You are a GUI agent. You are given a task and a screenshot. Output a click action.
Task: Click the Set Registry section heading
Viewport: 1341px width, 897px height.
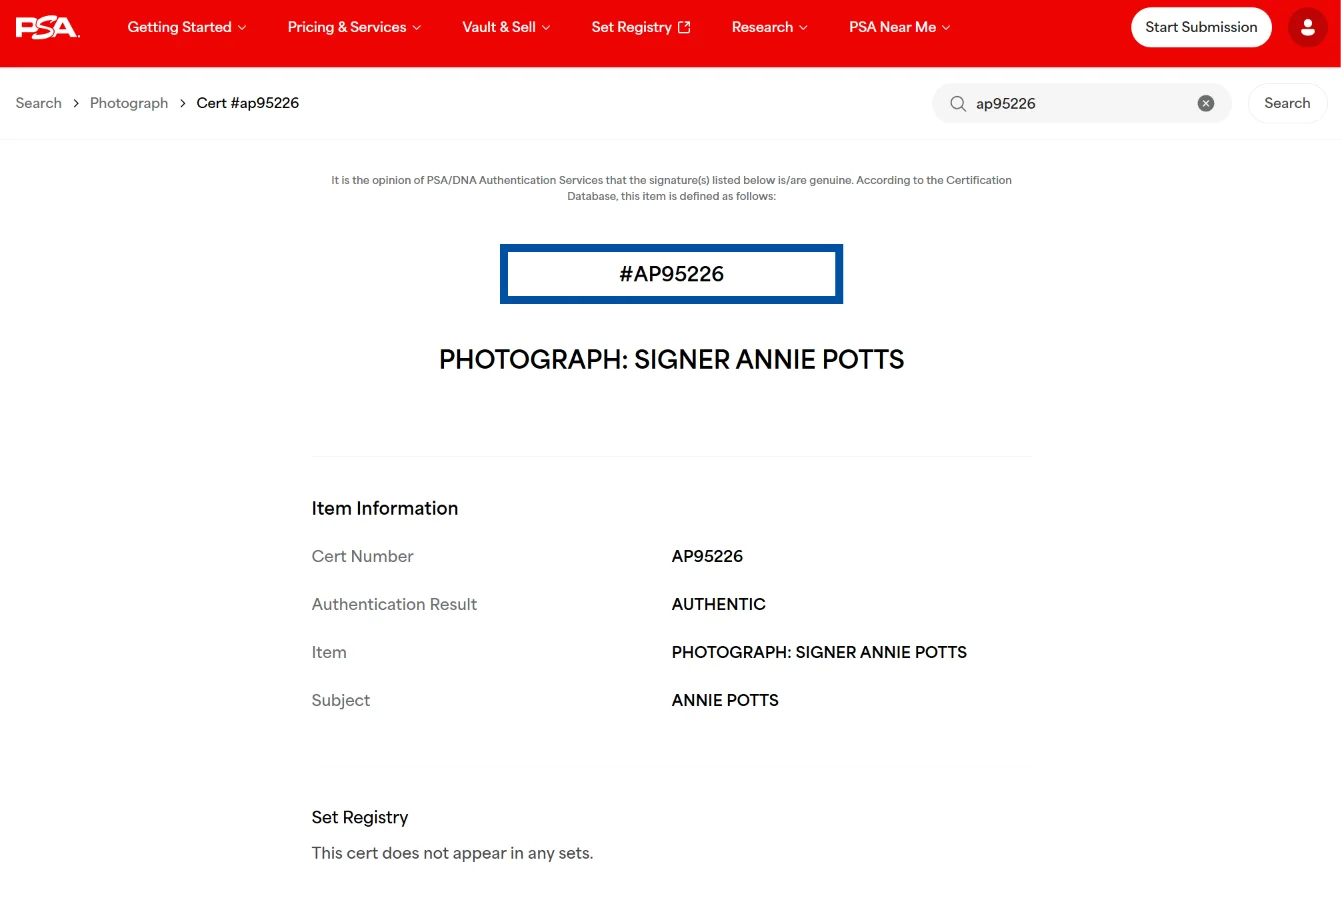click(x=360, y=817)
